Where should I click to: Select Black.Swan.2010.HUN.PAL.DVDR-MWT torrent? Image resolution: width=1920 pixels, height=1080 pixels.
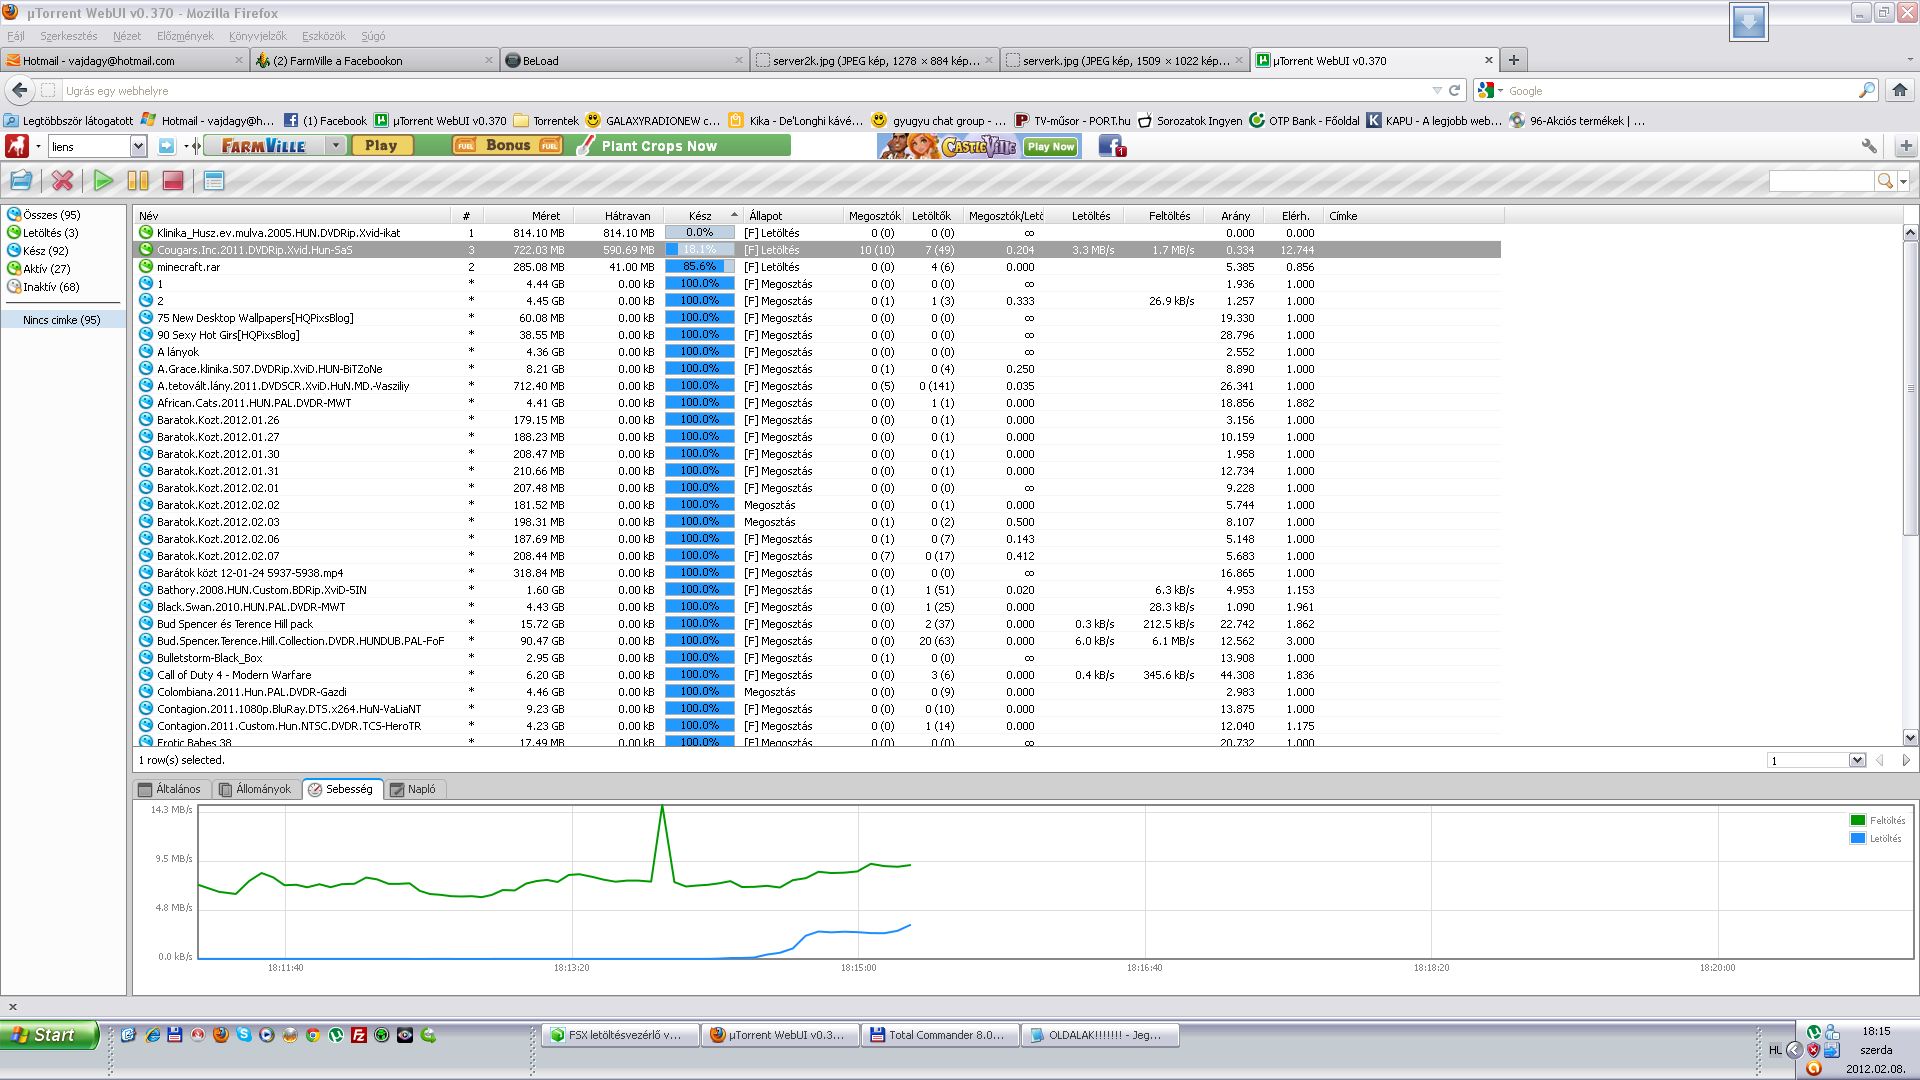click(x=817, y=607)
